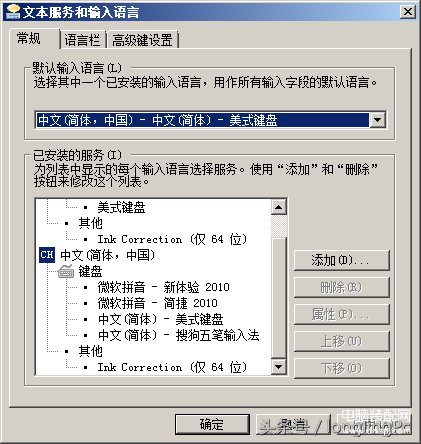Open the default input language dropdown arrow
The height and width of the screenshot is (444, 421).
click(378, 120)
